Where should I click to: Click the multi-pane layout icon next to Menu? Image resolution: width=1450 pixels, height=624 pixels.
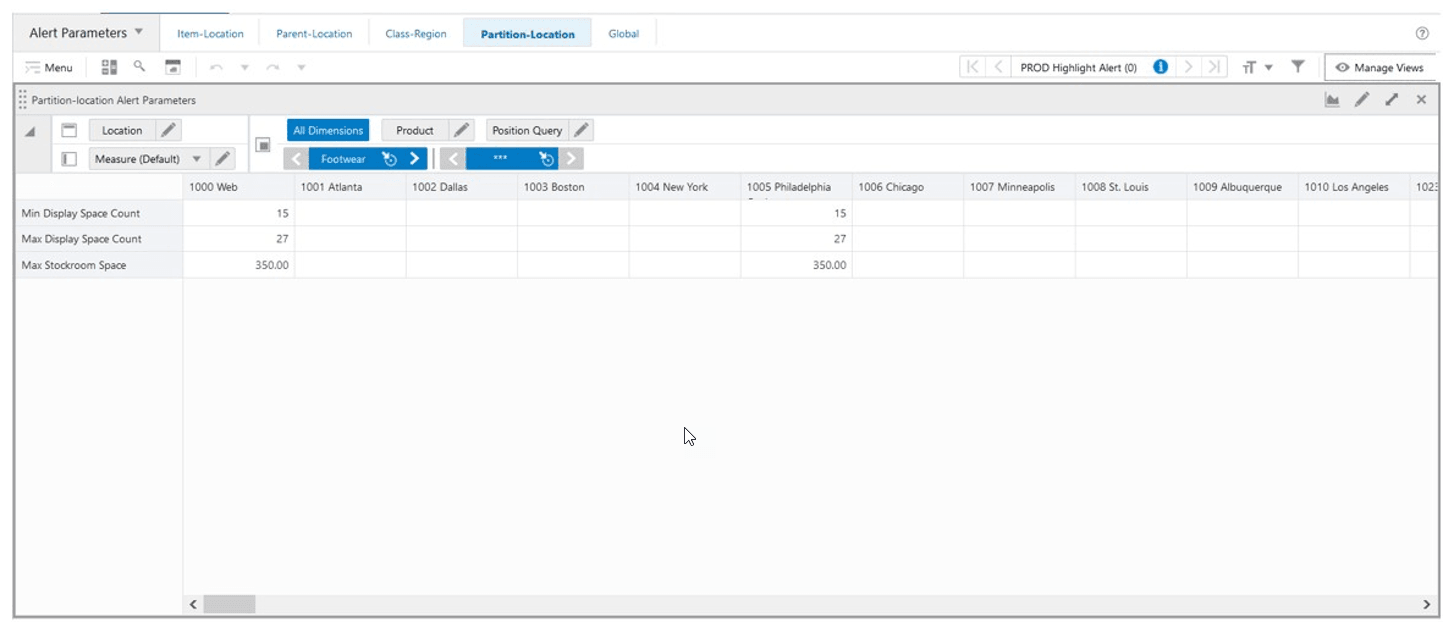(x=109, y=66)
